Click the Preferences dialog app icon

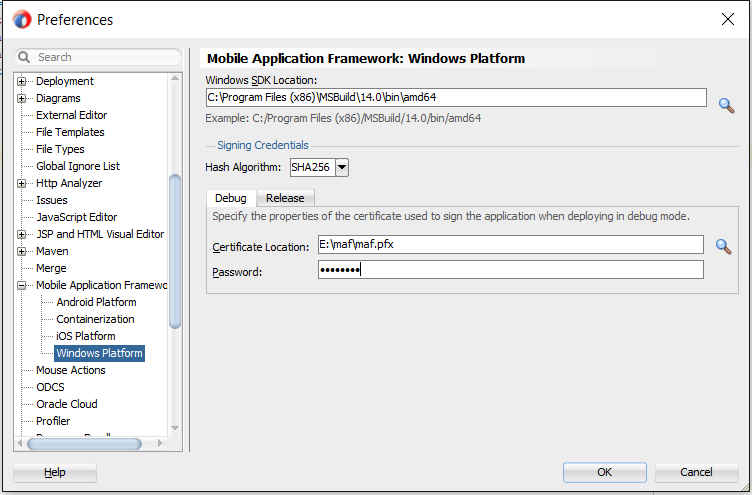[22, 20]
